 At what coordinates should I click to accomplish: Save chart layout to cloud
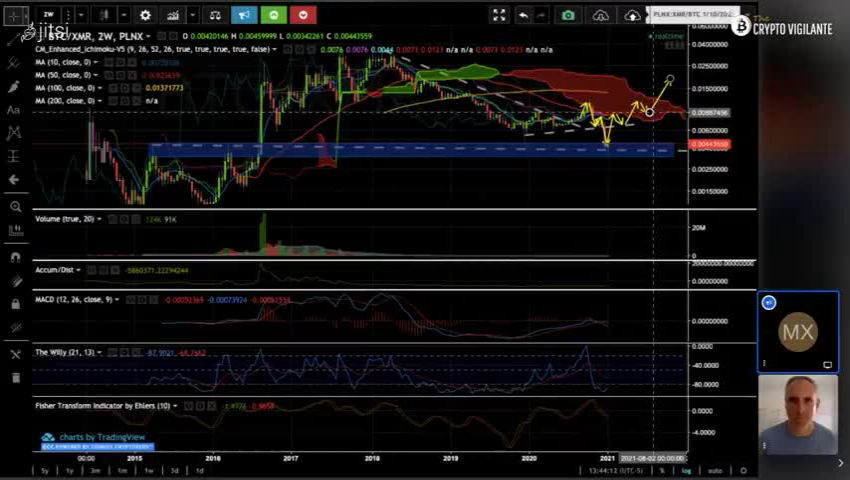[x=632, y=16]
